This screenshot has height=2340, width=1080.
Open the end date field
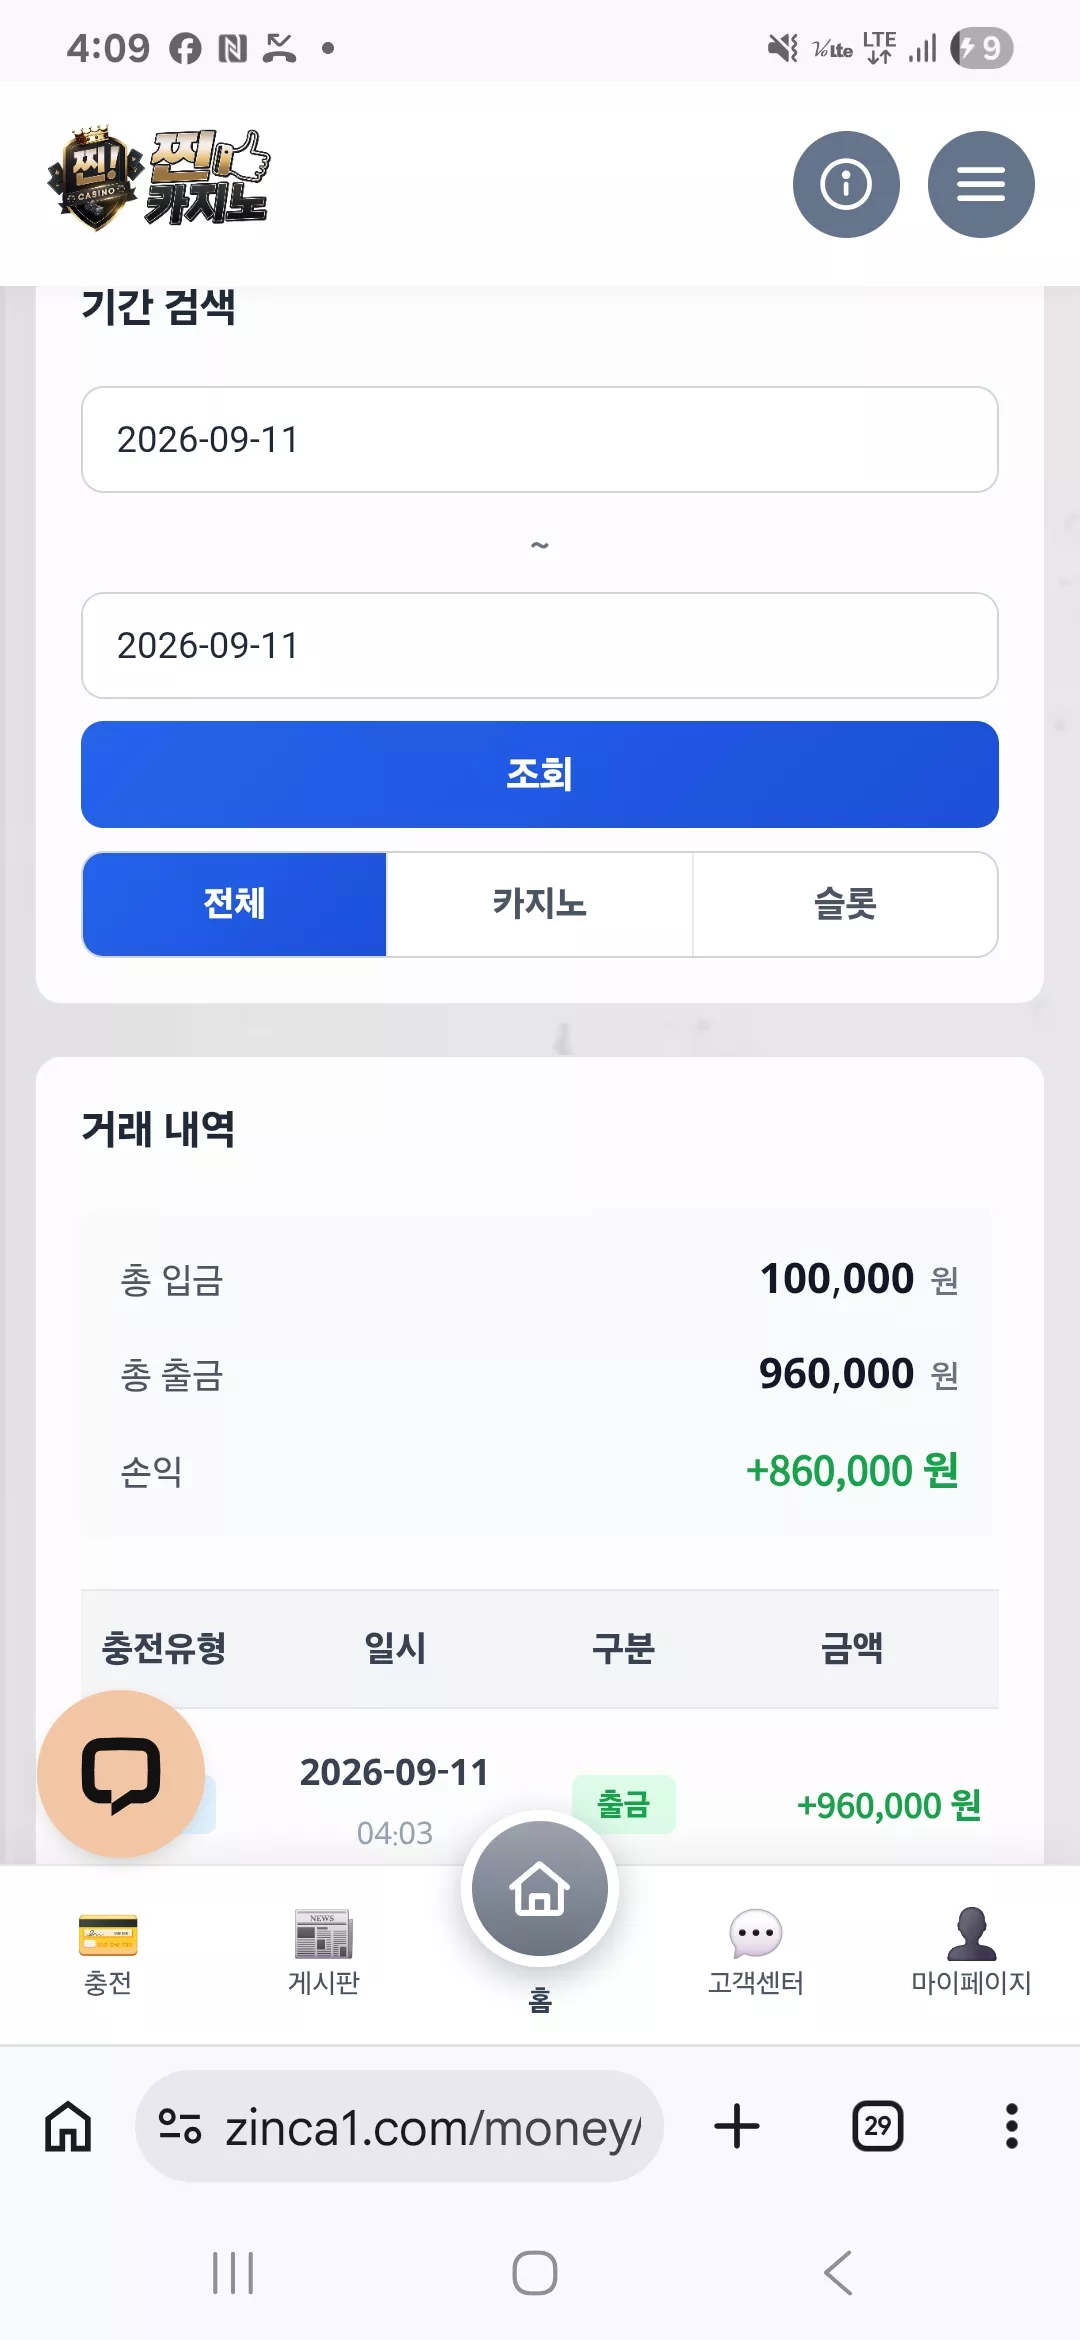click(540, 645)
